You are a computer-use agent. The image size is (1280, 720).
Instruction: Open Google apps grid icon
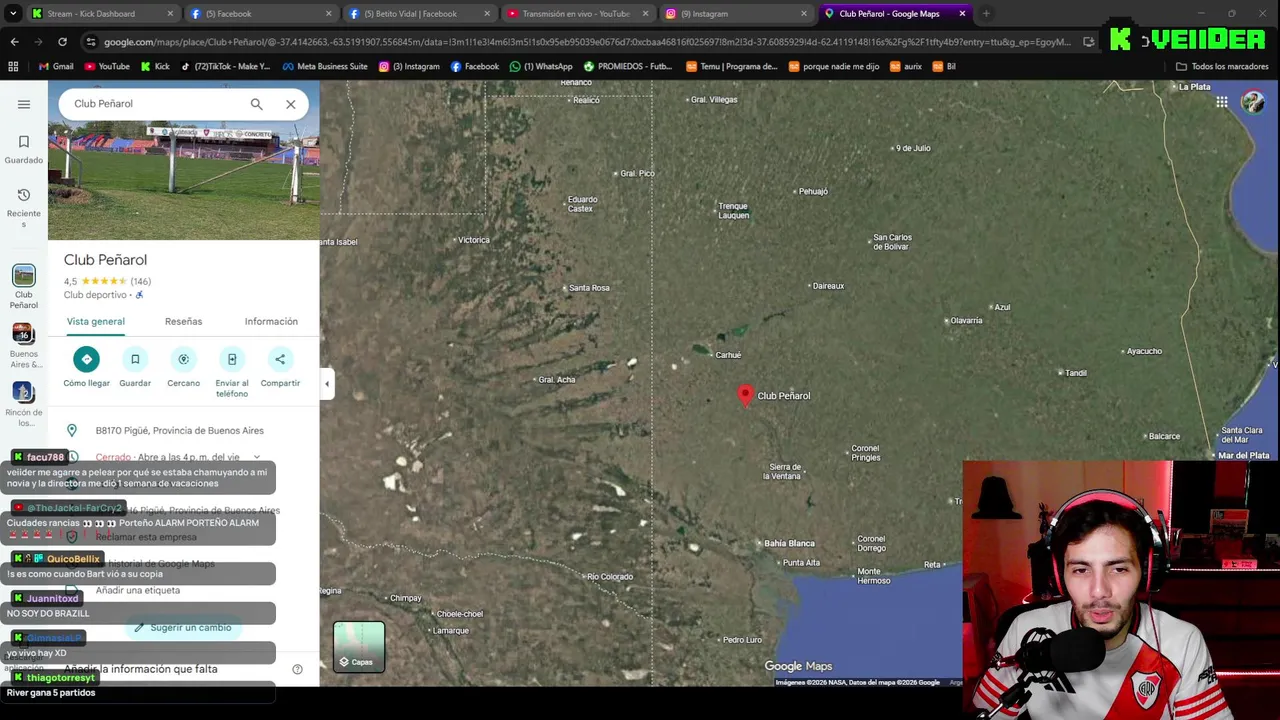pos(1222,102)
